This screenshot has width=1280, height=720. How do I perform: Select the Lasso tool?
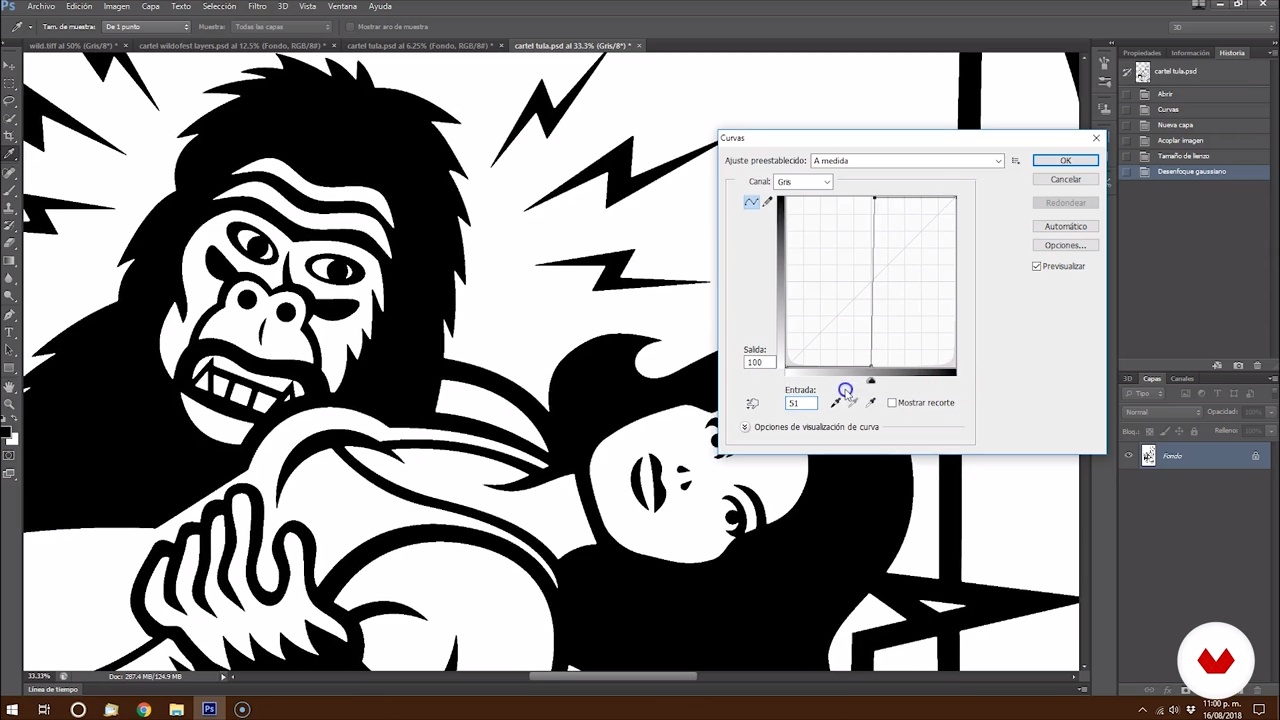[9, 101]
